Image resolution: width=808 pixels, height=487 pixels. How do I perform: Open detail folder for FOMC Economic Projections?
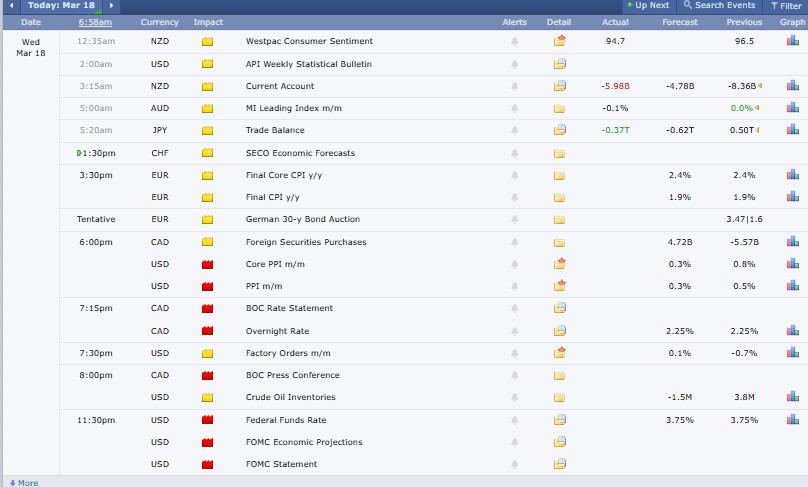point(559,442)
